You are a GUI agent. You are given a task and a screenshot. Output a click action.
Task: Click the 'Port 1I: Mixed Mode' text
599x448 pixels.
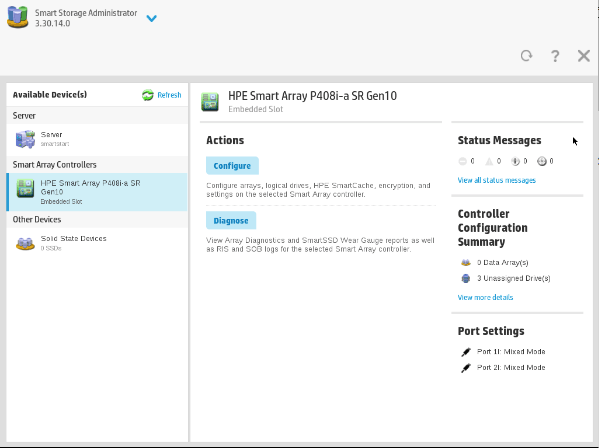[511, 352]
